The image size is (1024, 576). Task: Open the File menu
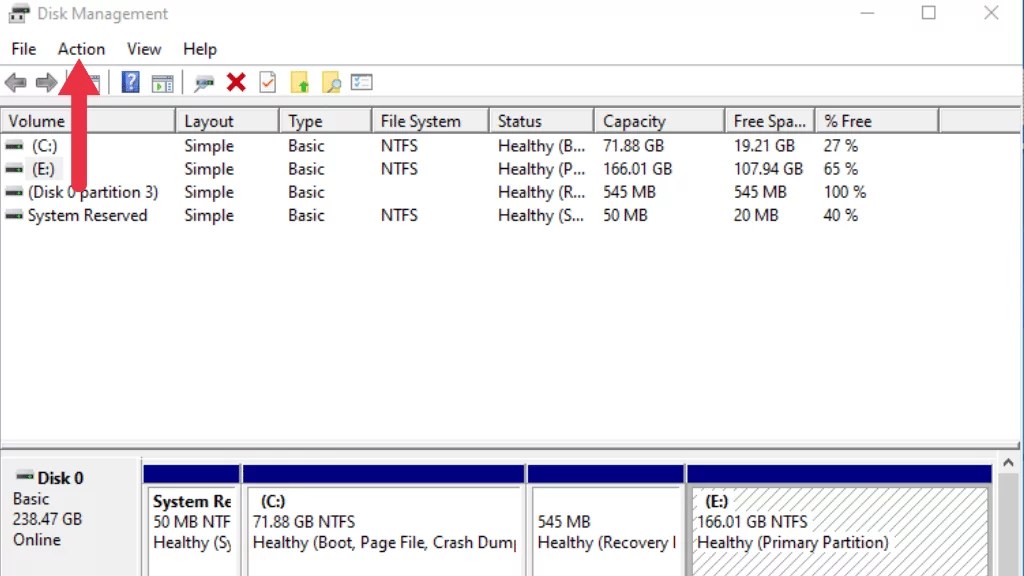click(x=22, y=48)
